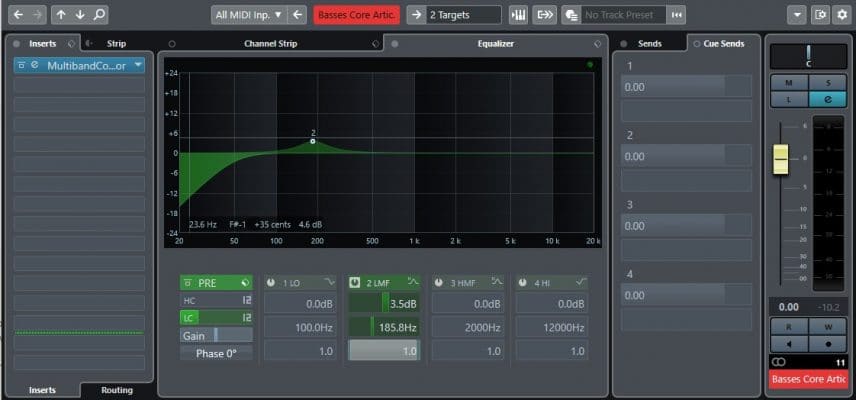Adjust the pre Gain slider
The width and height of the screenshot is (856, 400).
(216, 336)
